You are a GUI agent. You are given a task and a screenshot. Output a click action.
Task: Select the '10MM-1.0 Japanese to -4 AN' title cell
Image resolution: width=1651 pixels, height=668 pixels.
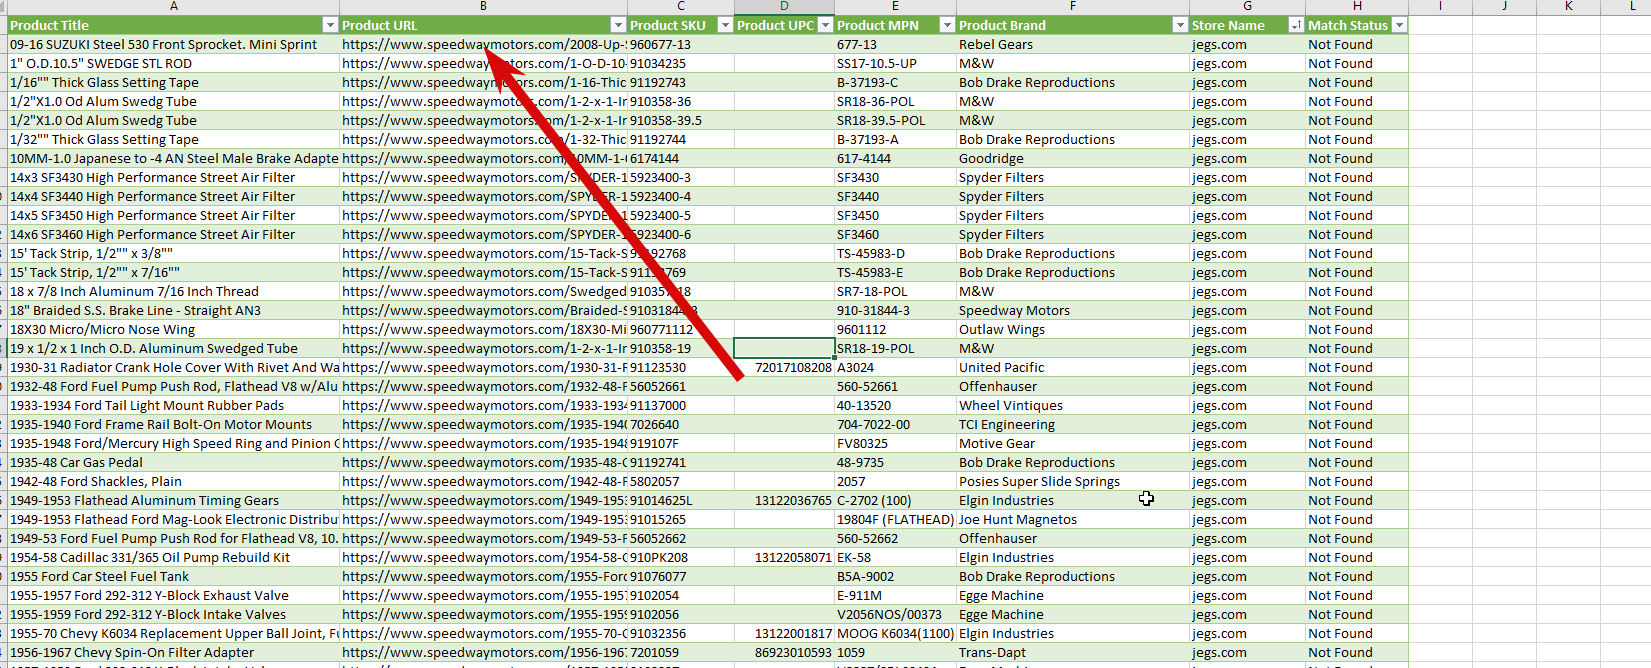click(x=173, y=158)
